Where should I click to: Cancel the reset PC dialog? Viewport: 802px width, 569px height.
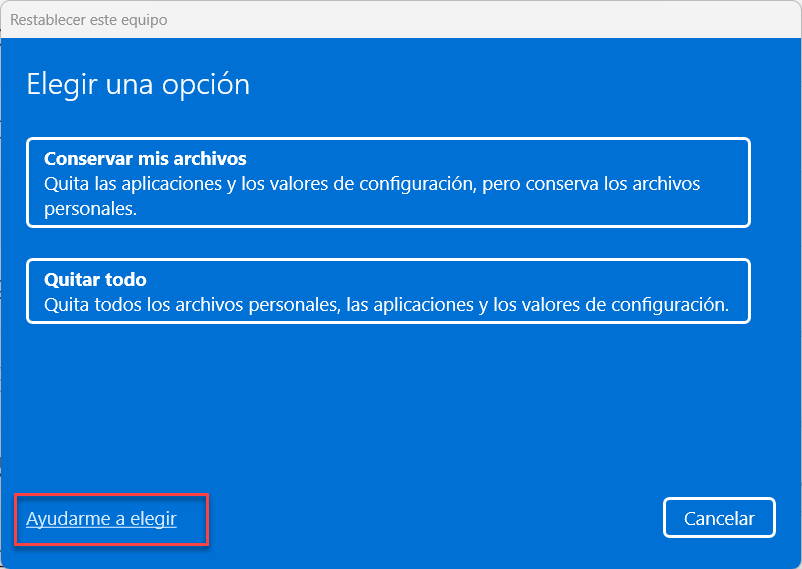coord(718,518)
